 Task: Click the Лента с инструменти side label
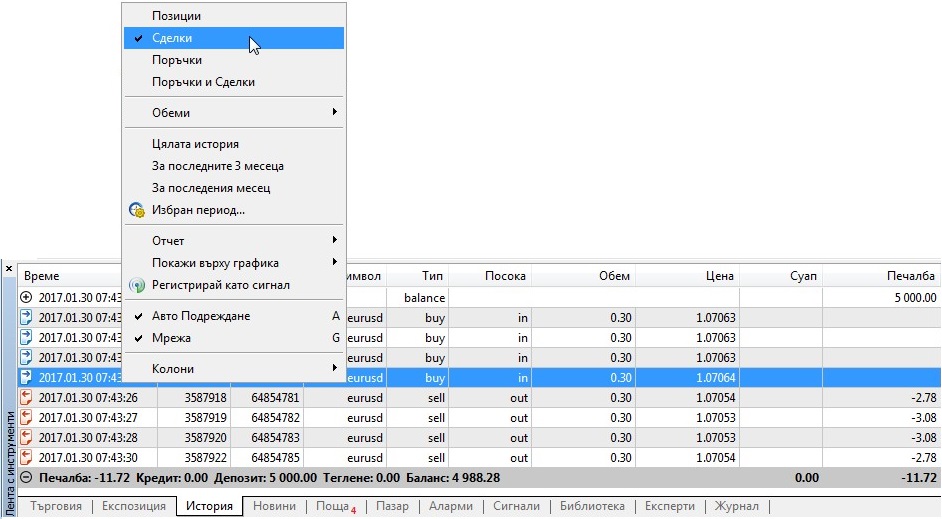(x=10, y=463)
